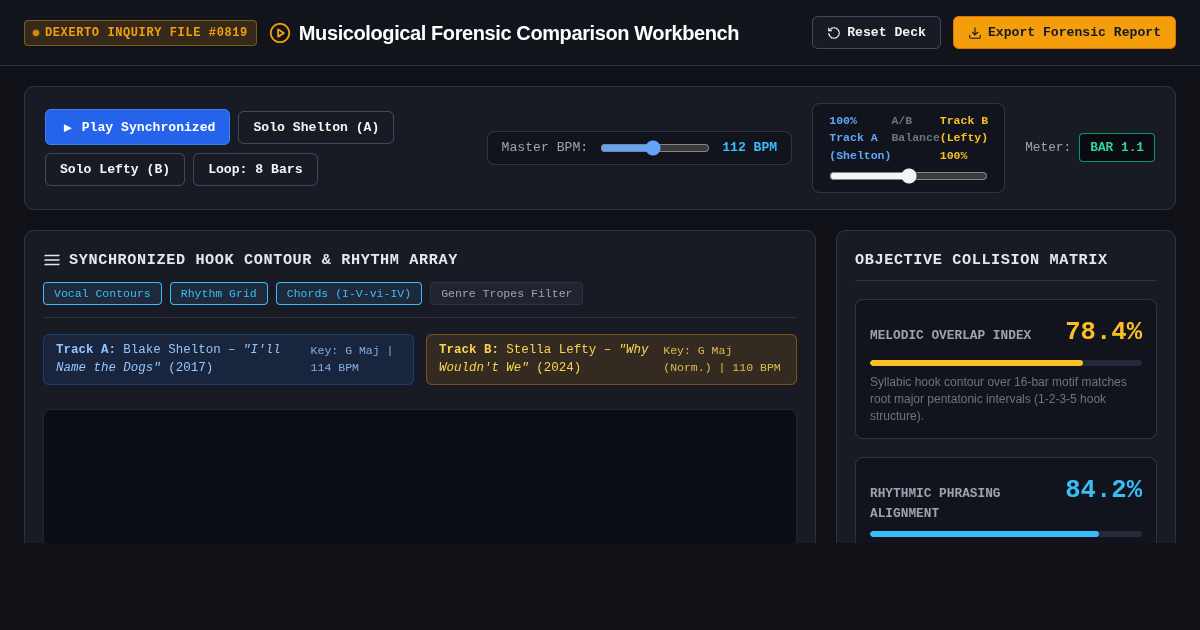Click the 78.4% melodic overlap value
The image size is (1200, 630).
coord(1103,331)
